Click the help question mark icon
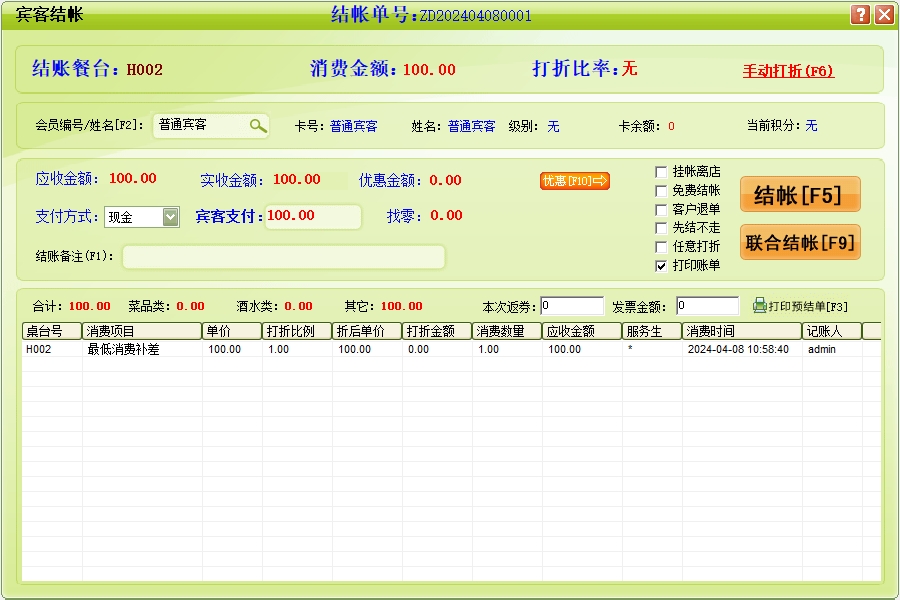The width and height of the screenshot is (900, 600). tap(860, 15)
